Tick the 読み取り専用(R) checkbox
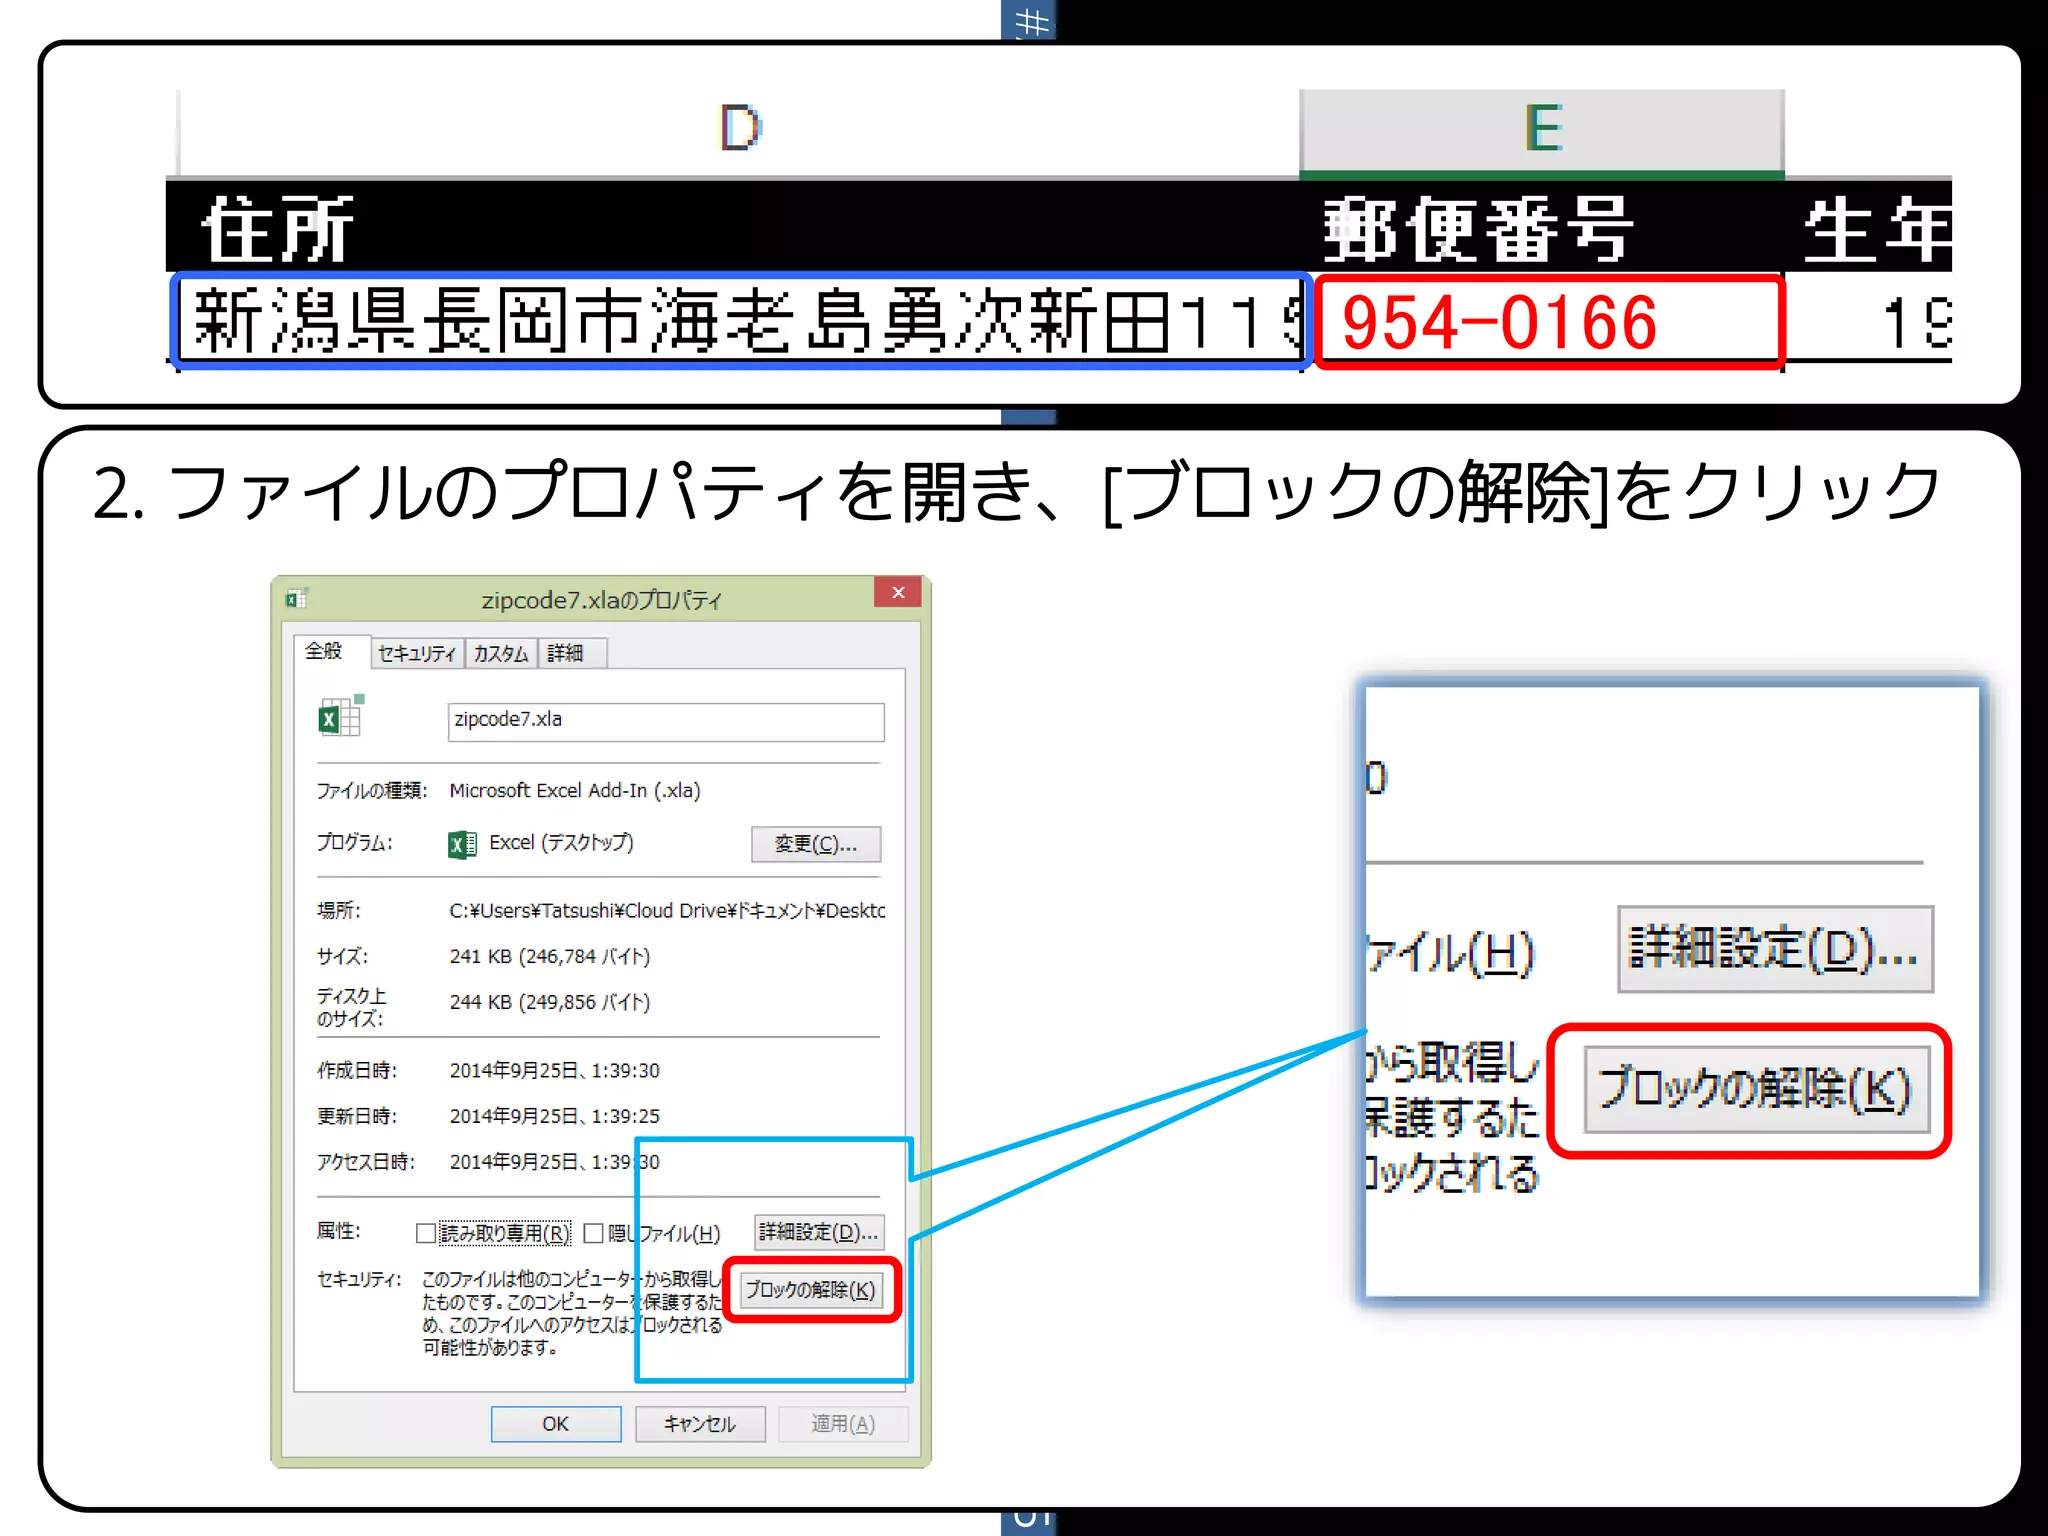Image resolution: width=2048 pixels, height=1536 pixels. point(426,1233)
